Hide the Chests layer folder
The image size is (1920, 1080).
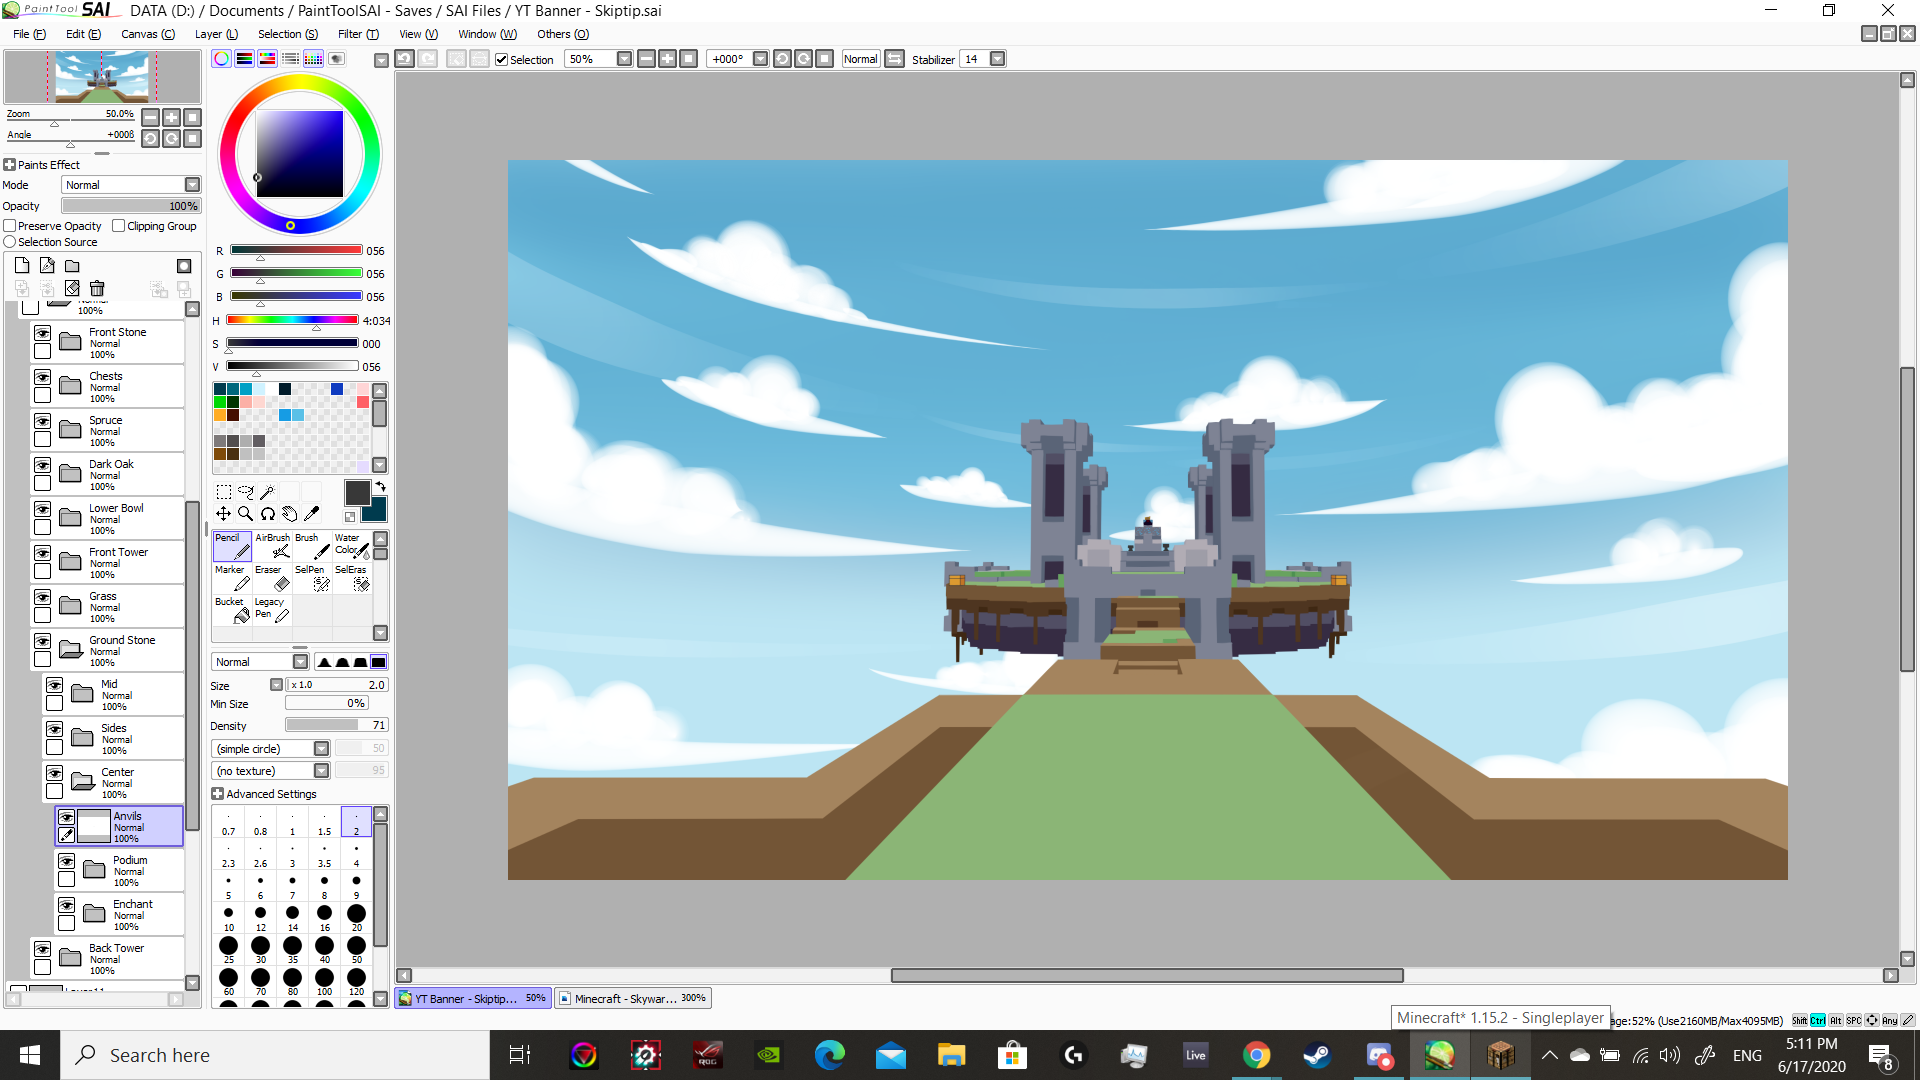tap(42, 377)
